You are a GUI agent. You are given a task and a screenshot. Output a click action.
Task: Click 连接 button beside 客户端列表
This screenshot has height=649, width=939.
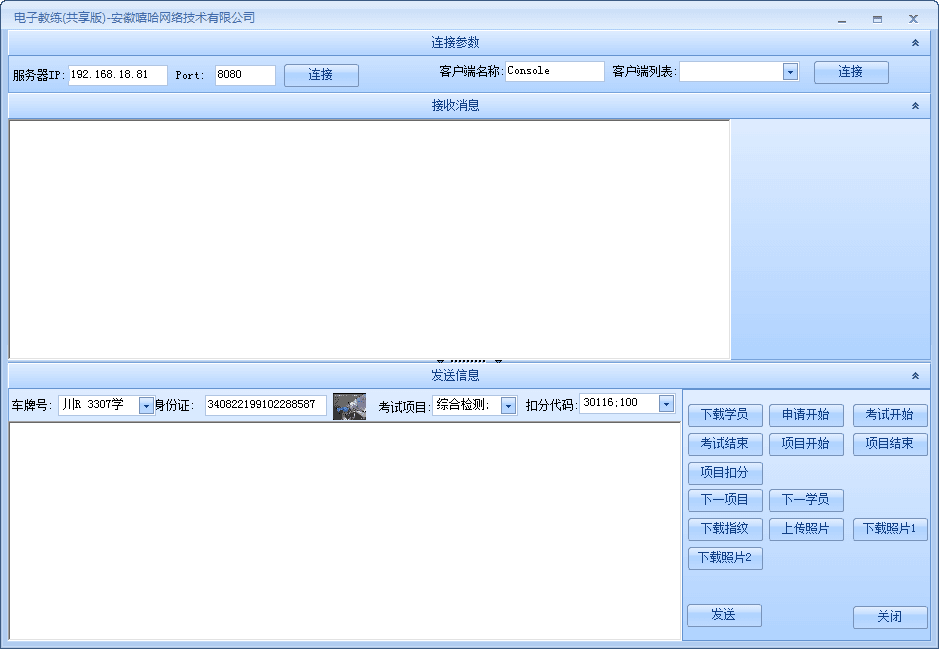pos(850,72)
